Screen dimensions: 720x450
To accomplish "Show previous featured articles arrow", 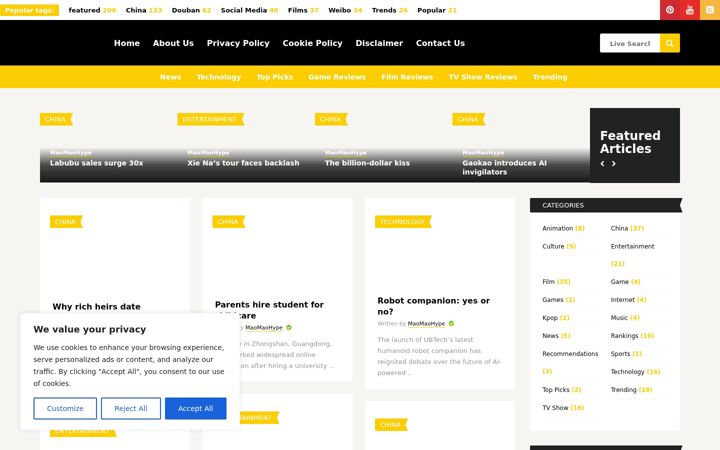I will click(602, 163).
